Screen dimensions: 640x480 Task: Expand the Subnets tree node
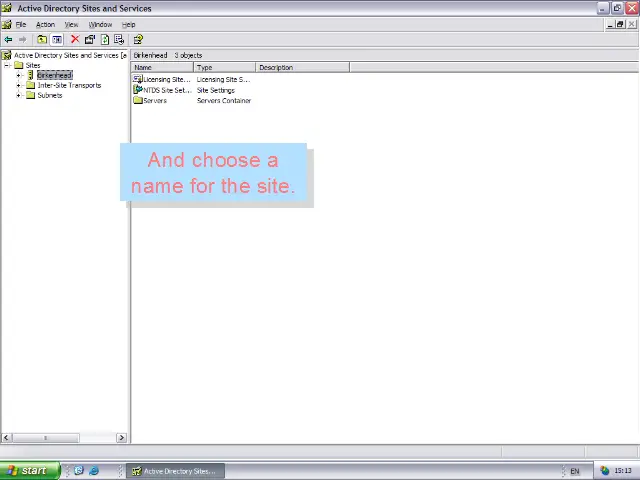click(x=18, y=95)
